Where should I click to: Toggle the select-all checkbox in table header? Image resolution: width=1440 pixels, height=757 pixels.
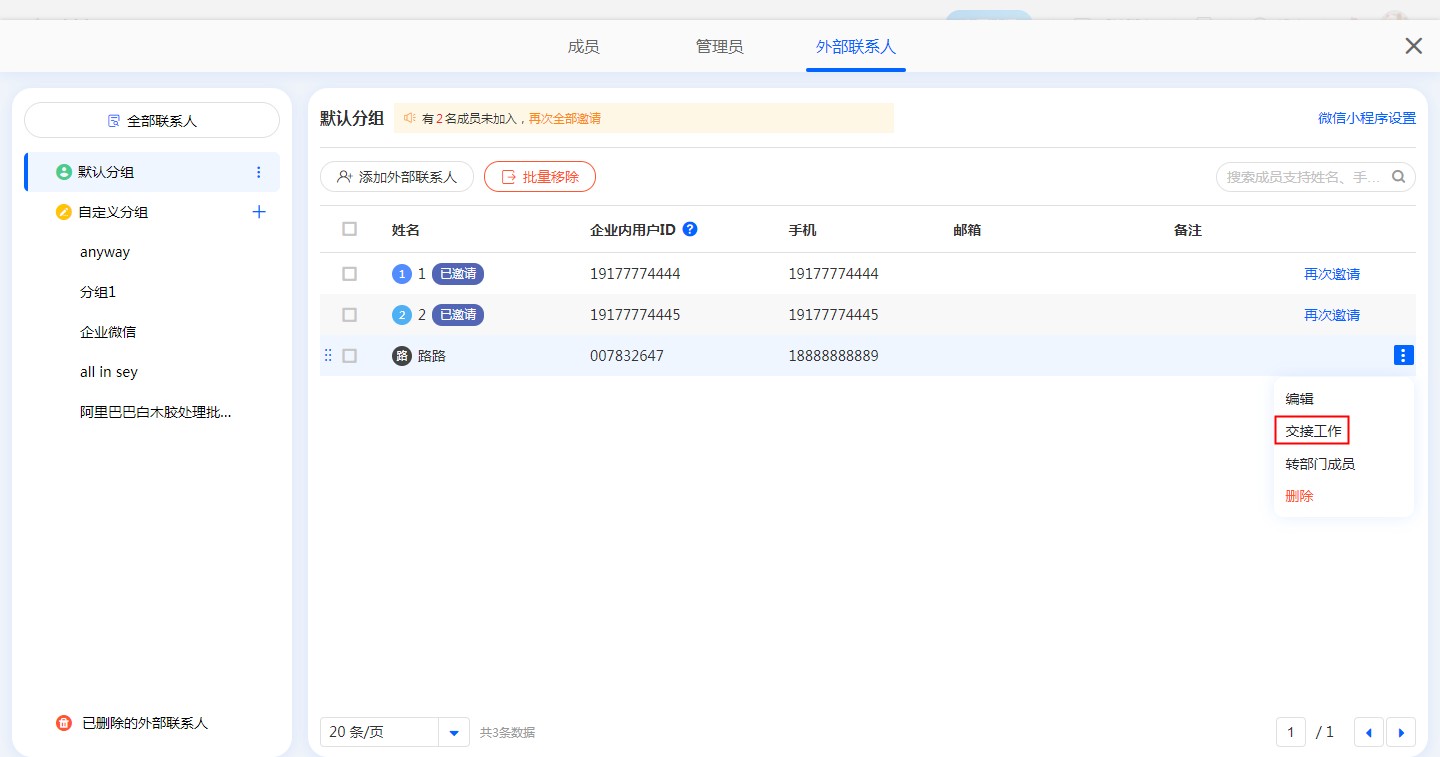coord(349,229)
